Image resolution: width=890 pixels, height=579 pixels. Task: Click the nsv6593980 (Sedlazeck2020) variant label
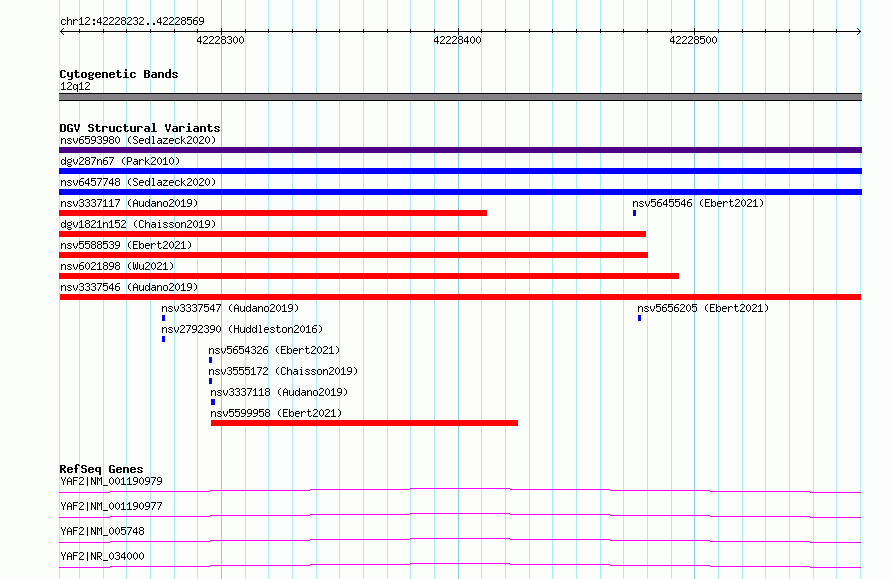click(138, 140)
